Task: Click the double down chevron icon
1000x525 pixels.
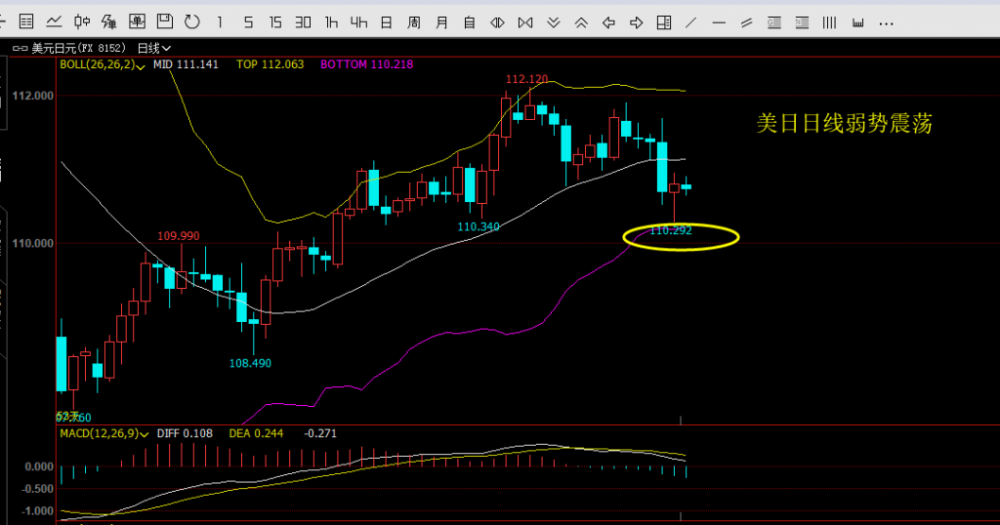Action: tap(554, 22)
